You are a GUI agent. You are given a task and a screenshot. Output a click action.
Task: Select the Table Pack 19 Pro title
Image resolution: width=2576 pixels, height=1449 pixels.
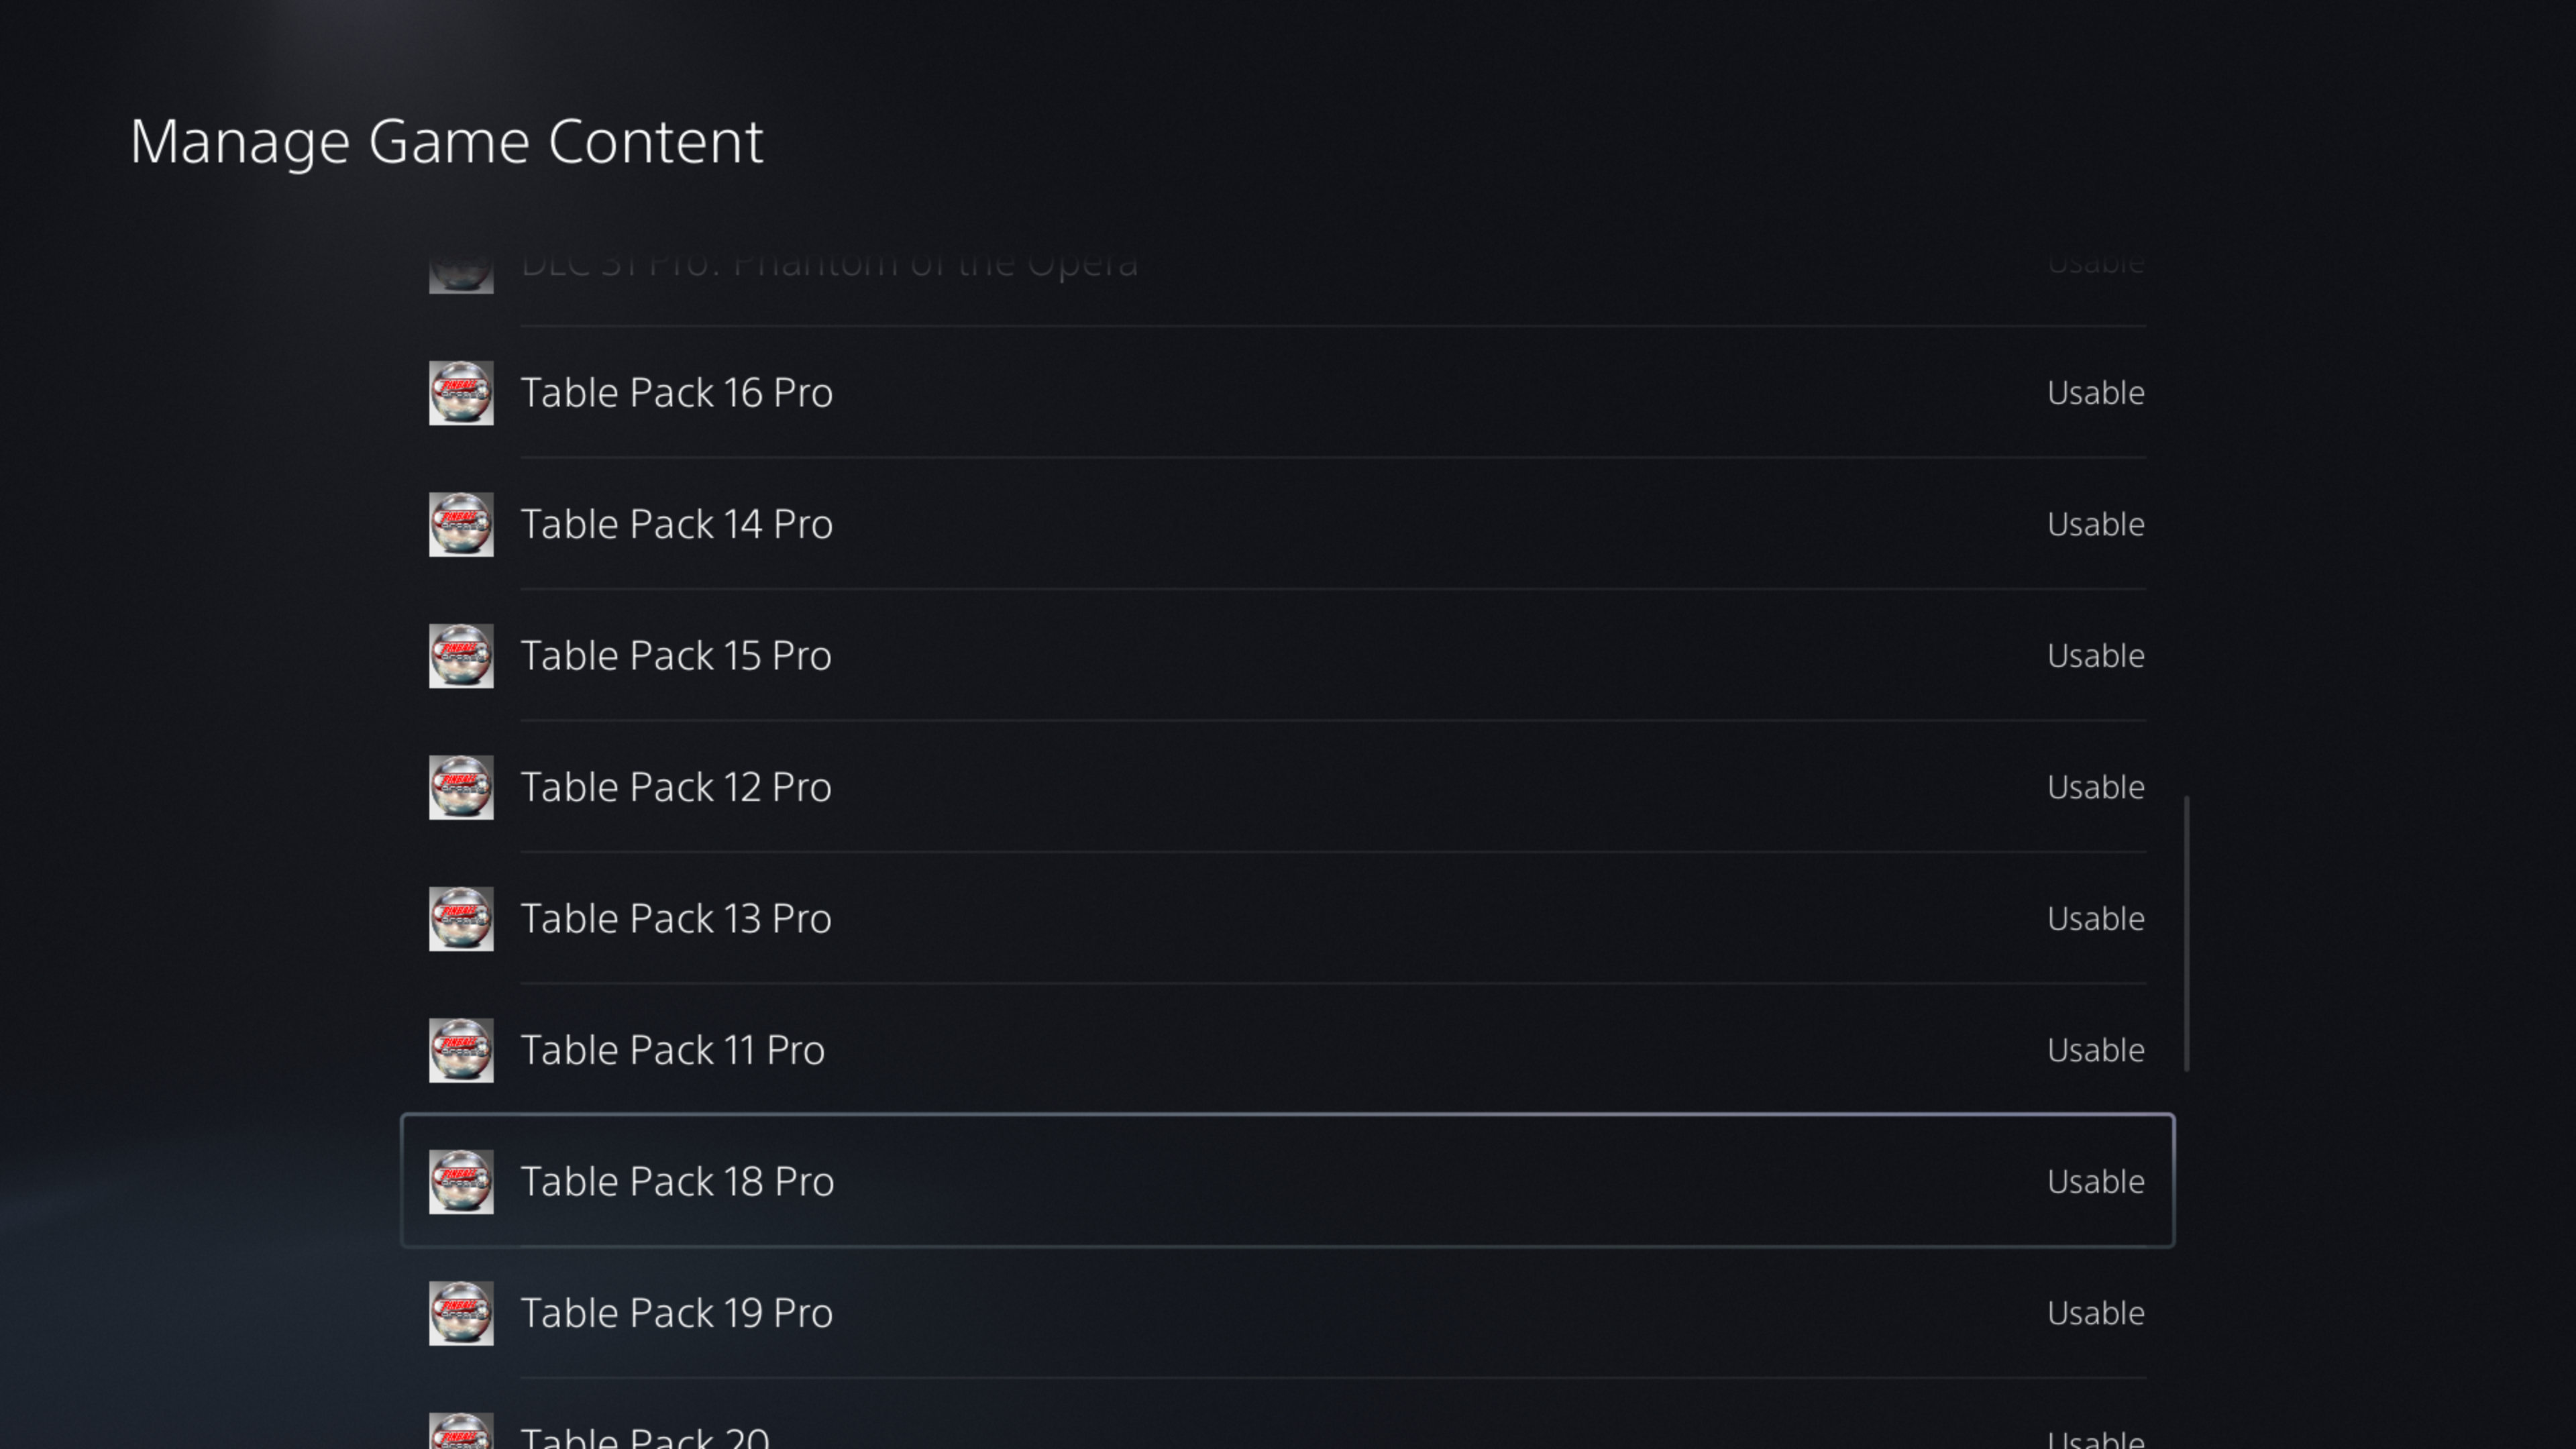click(676, 1313)
